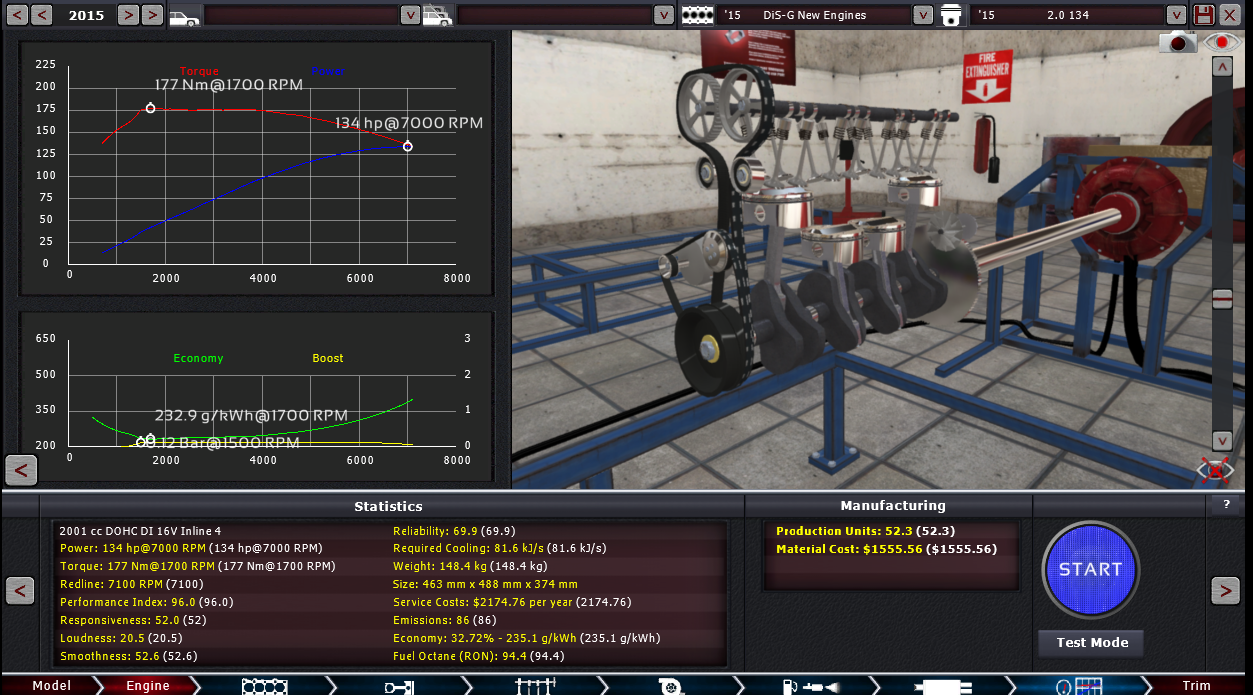Step back one year, arrow left of 2015
1253x695 pixels.
(x=42, y=15)
